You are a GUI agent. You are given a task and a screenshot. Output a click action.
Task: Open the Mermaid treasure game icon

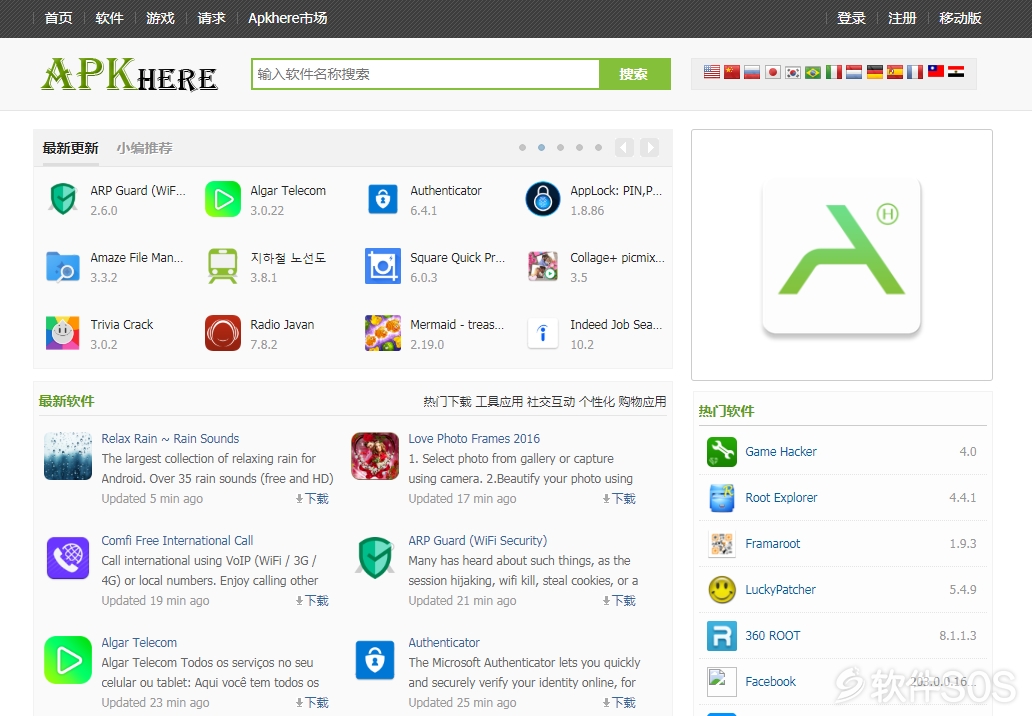(383, 334)
